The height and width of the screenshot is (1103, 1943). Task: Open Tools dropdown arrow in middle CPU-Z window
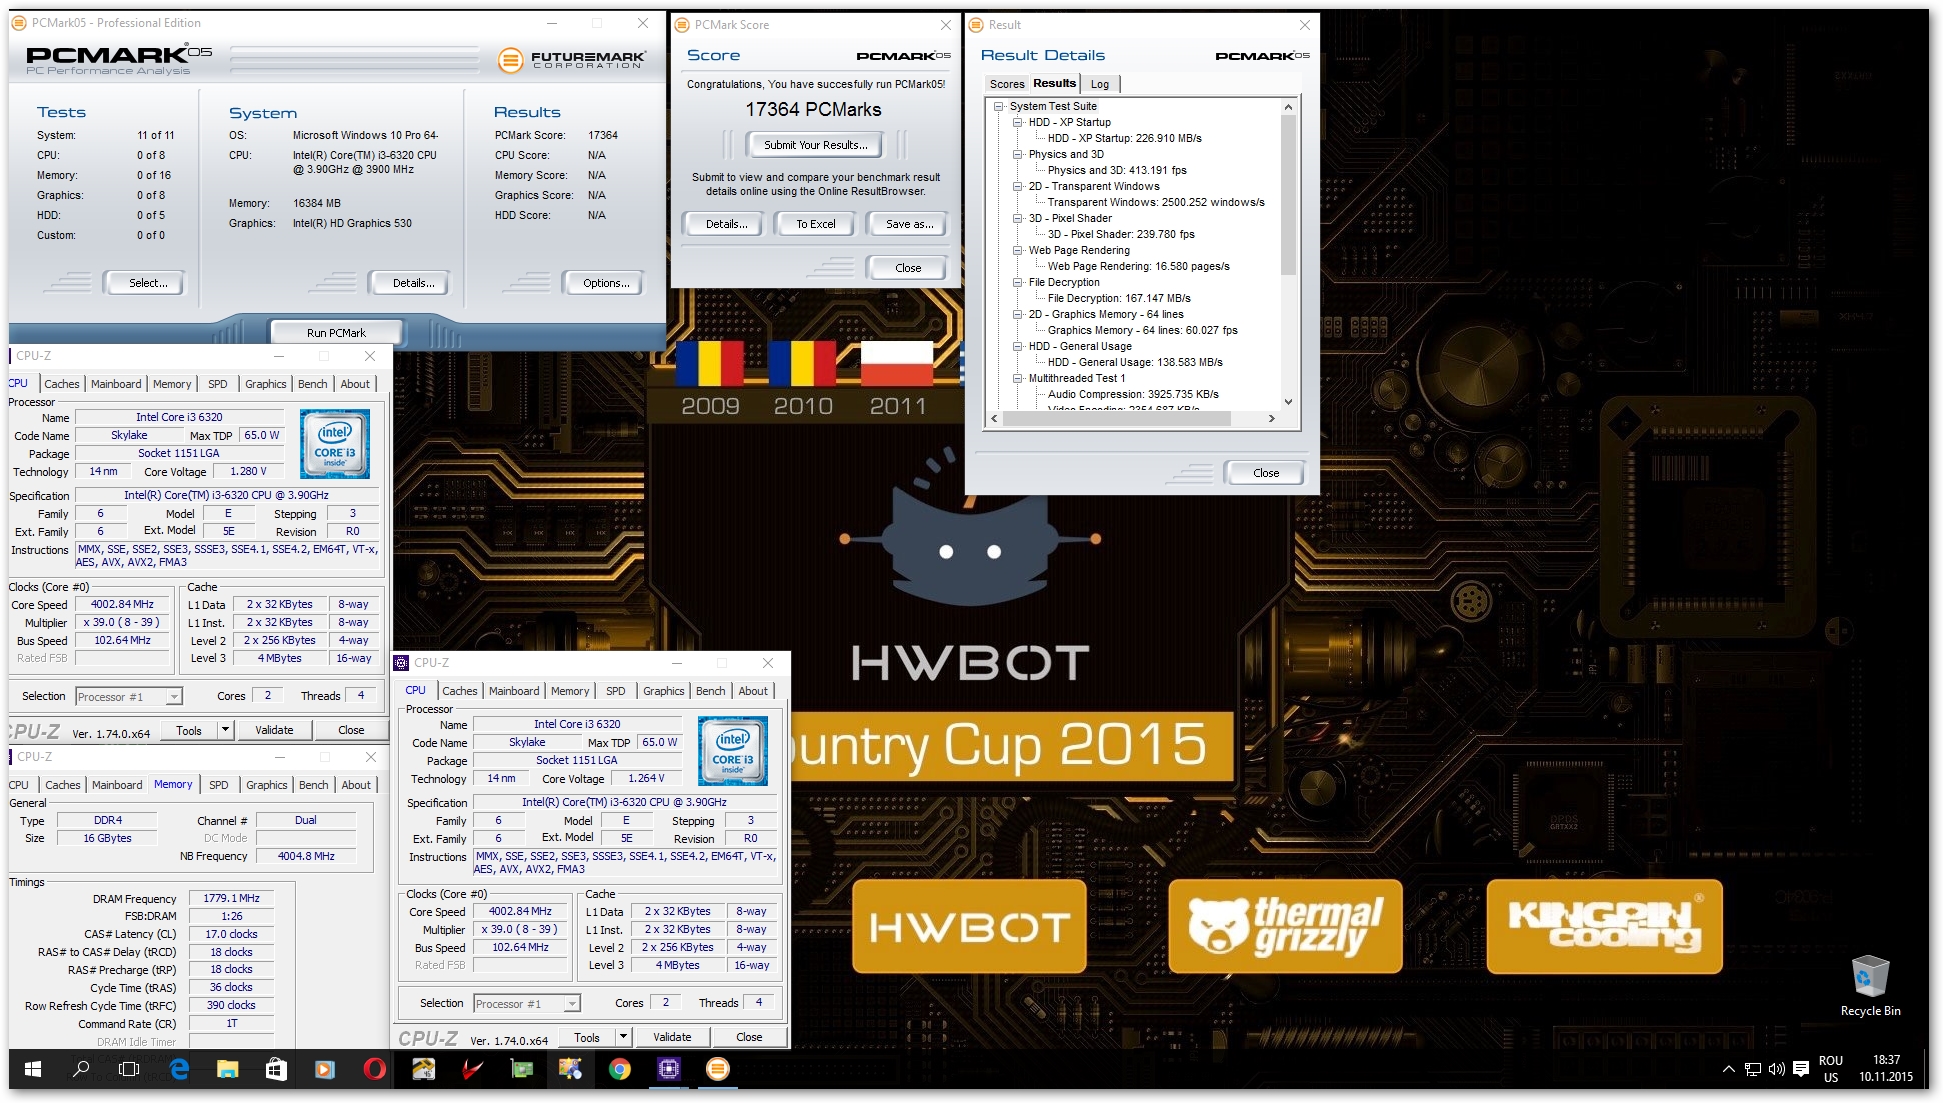click(x=623, y=1037)
